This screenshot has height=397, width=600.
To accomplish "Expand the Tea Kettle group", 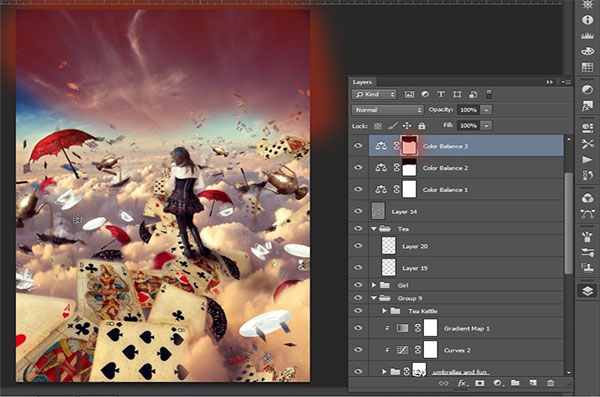I will [x=384, y=311].
